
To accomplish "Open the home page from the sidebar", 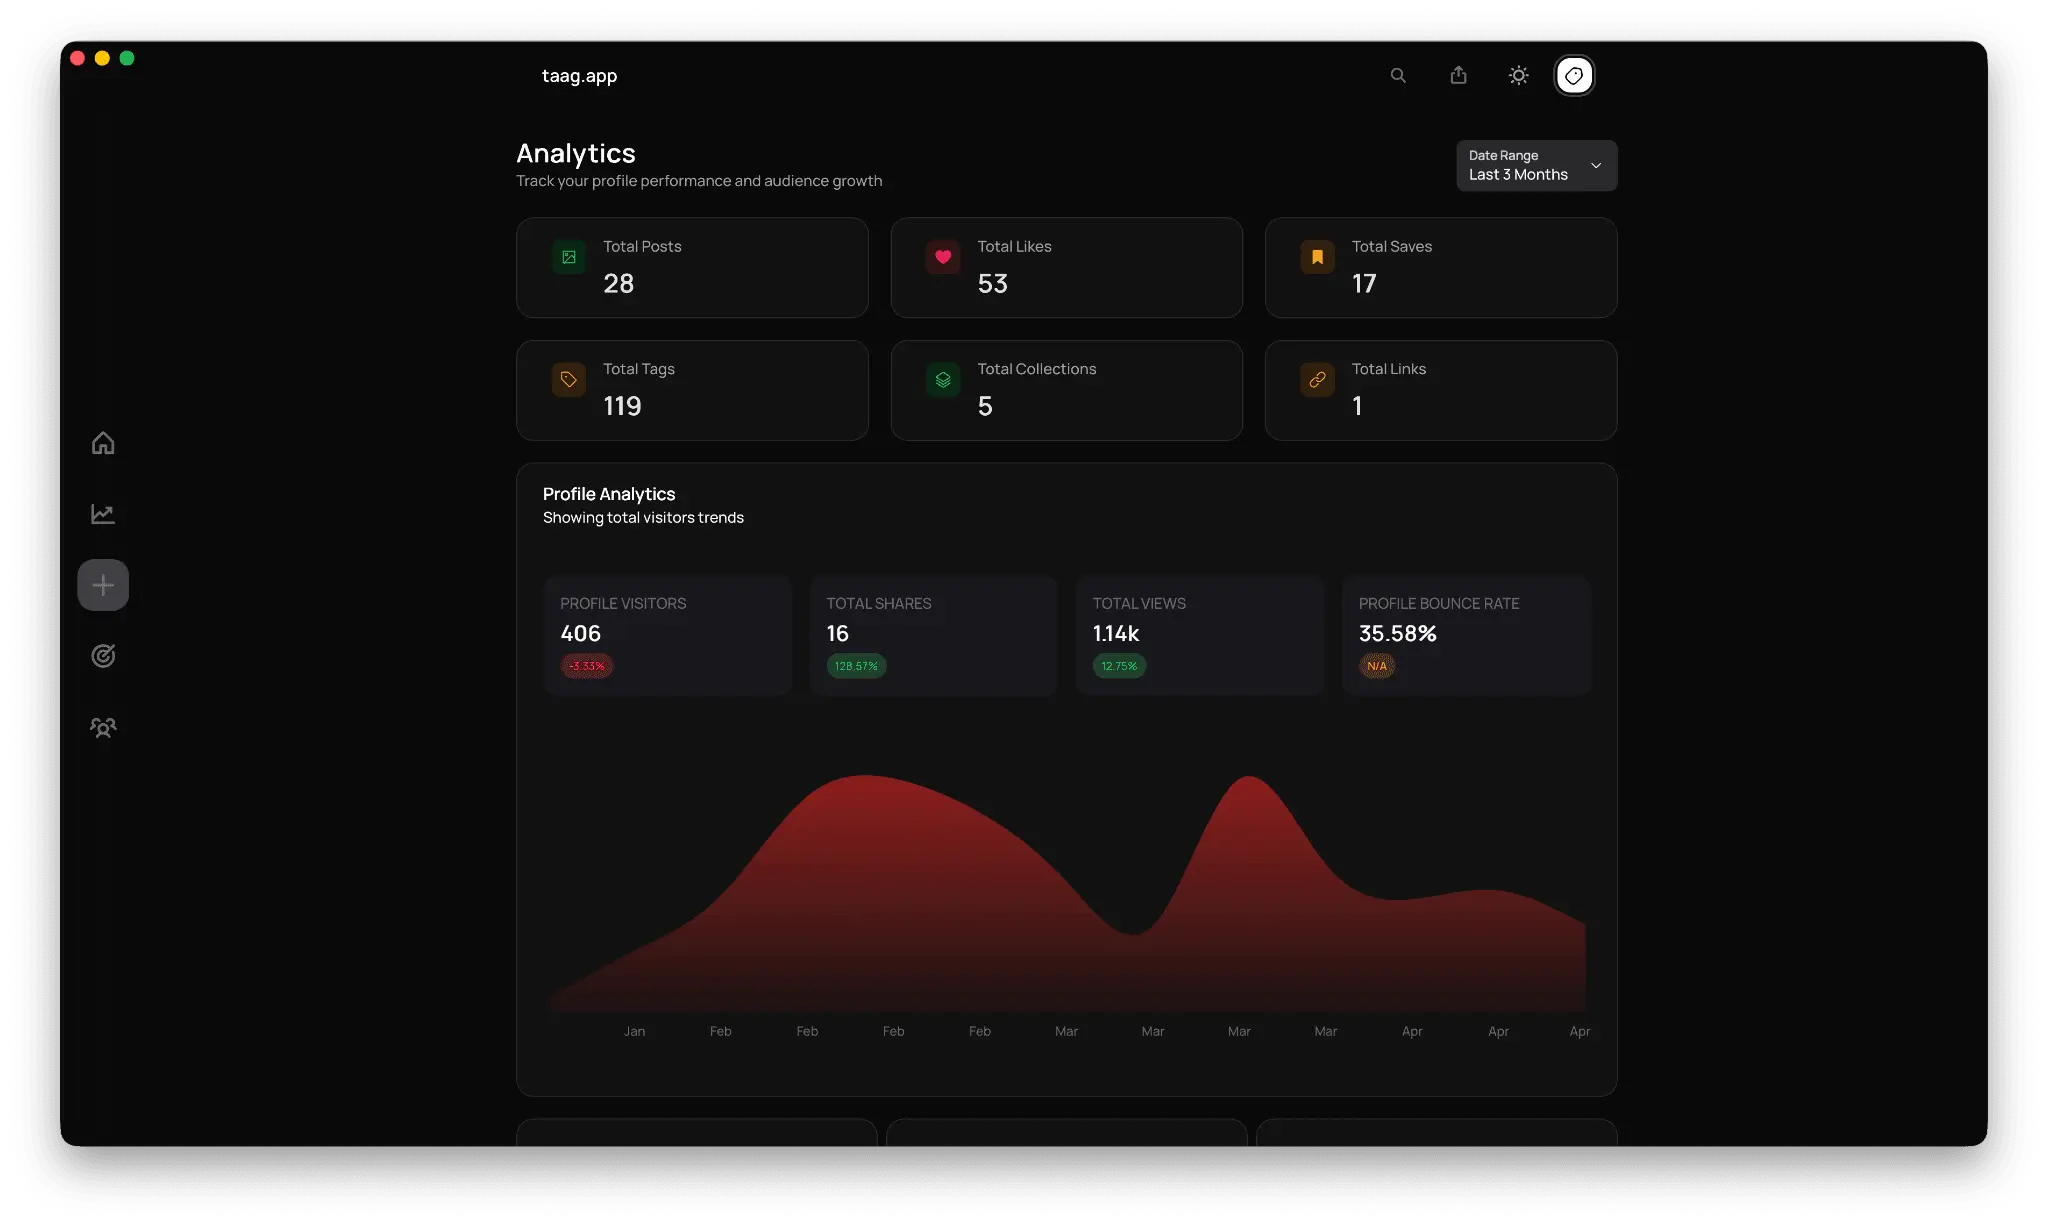I will [103, 443].
